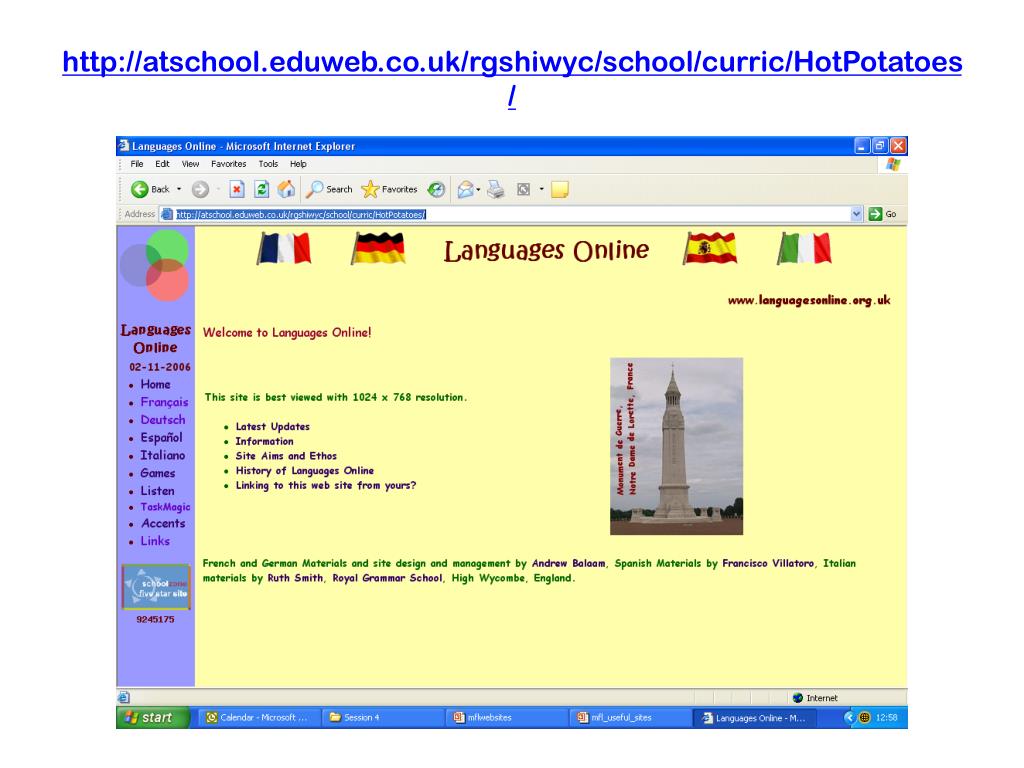Open the Back button history dropdown arrow
Image resolution: width=1024 pixels, height=768 pixels.
pos(179,189)
